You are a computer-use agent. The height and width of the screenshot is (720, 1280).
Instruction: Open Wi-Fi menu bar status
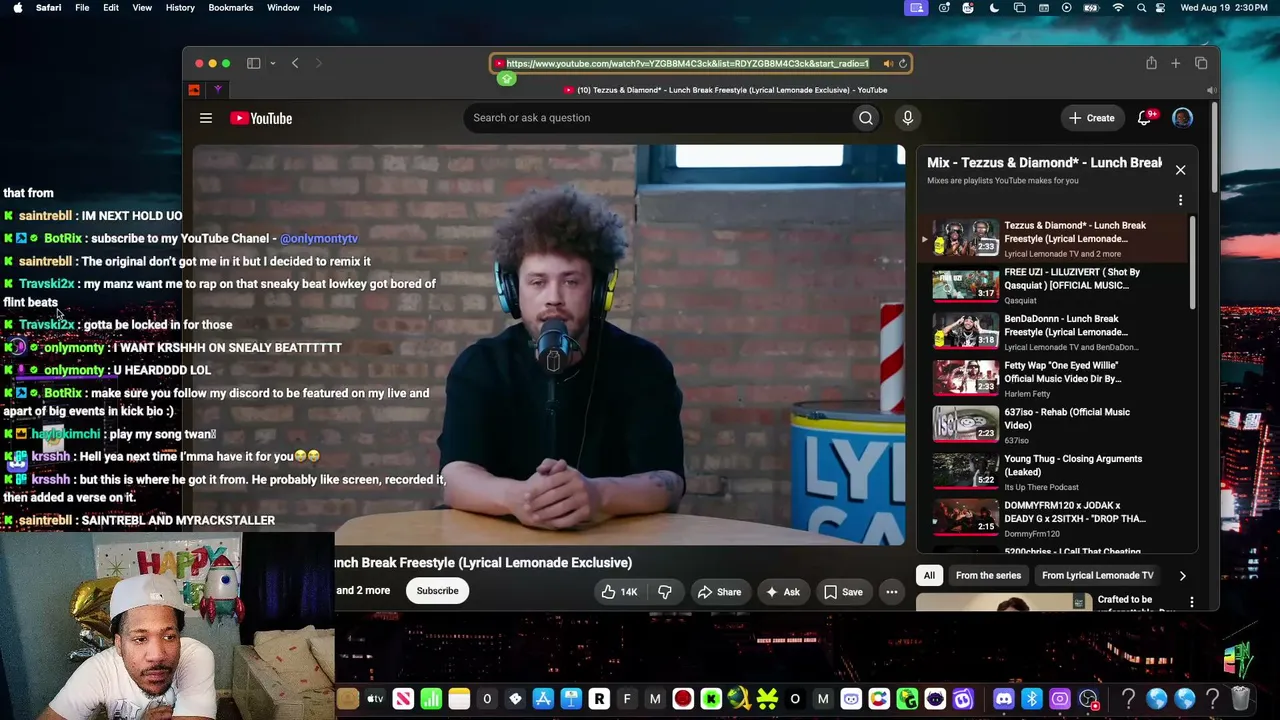pyautogui.click(x=1118, y=8)
